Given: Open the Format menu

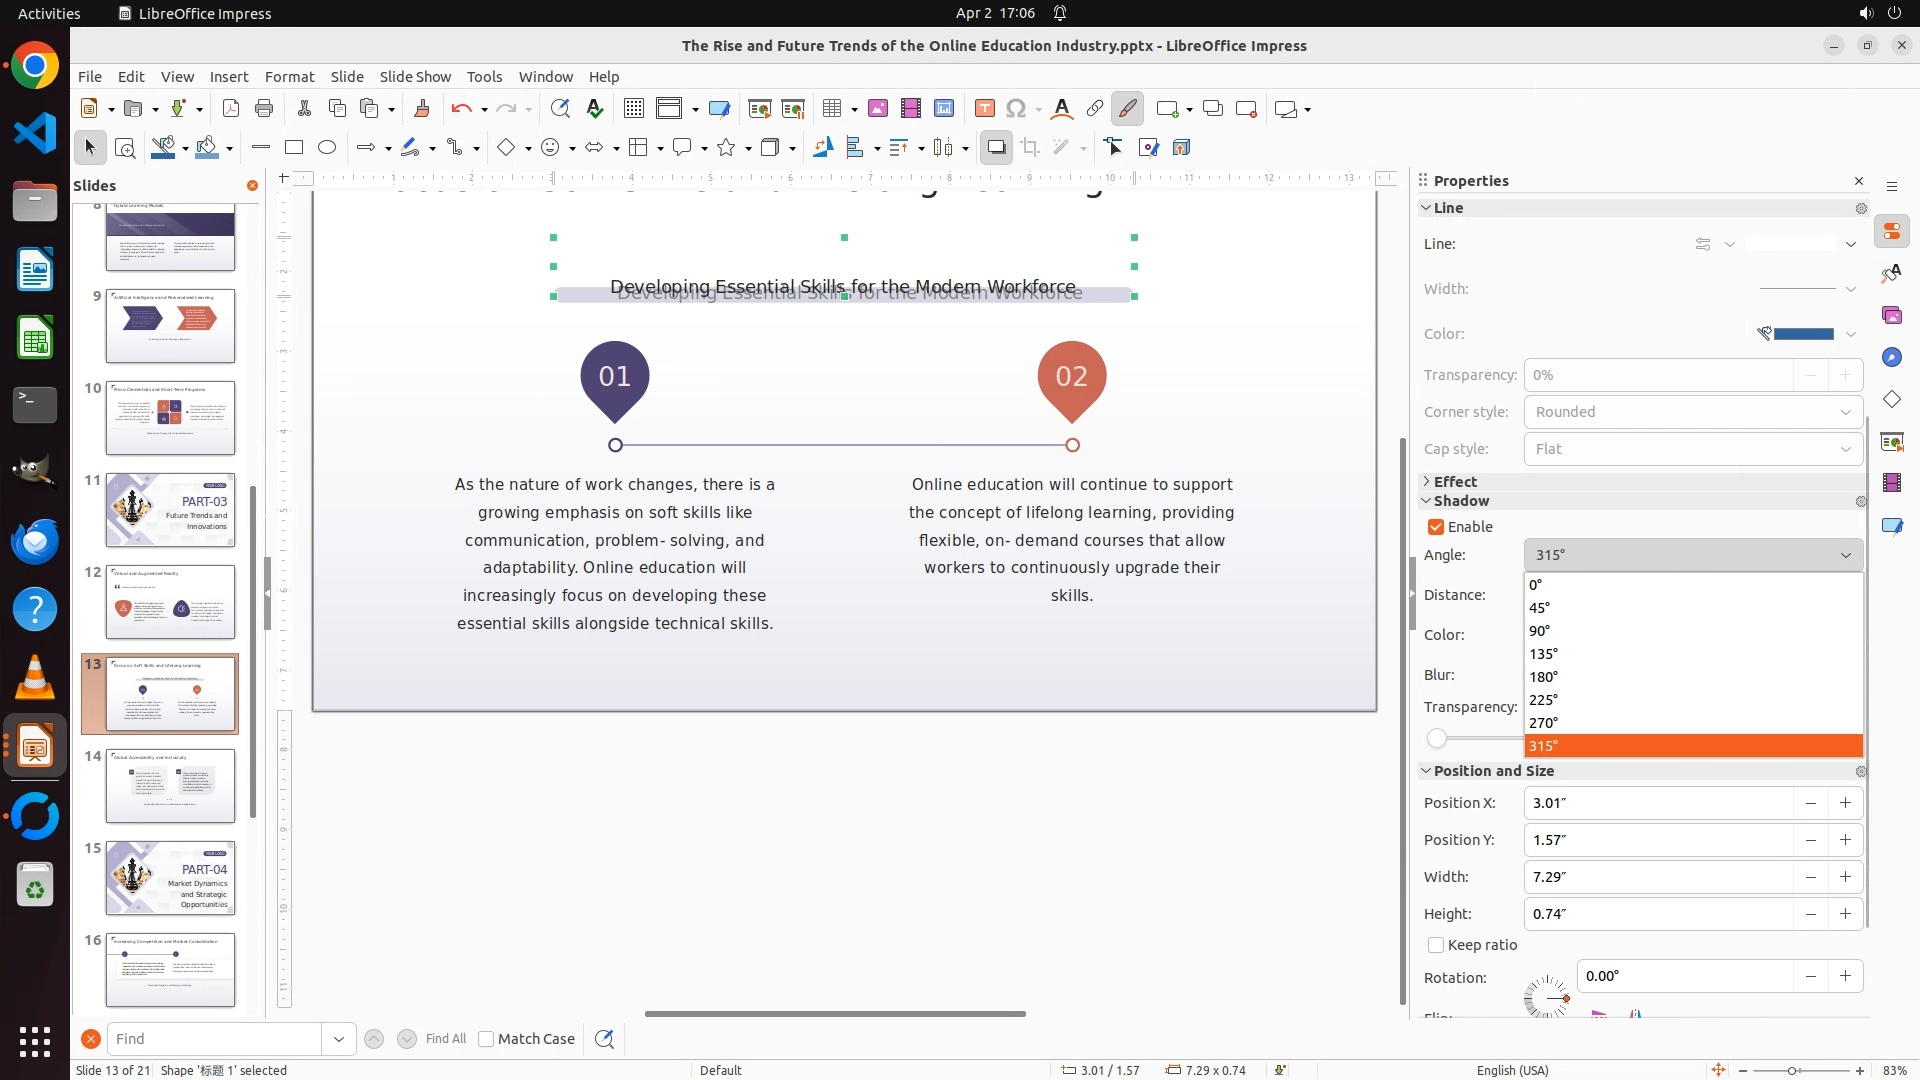Looking at the screenshot, I should pyautogui.click(x=289, y=77).
